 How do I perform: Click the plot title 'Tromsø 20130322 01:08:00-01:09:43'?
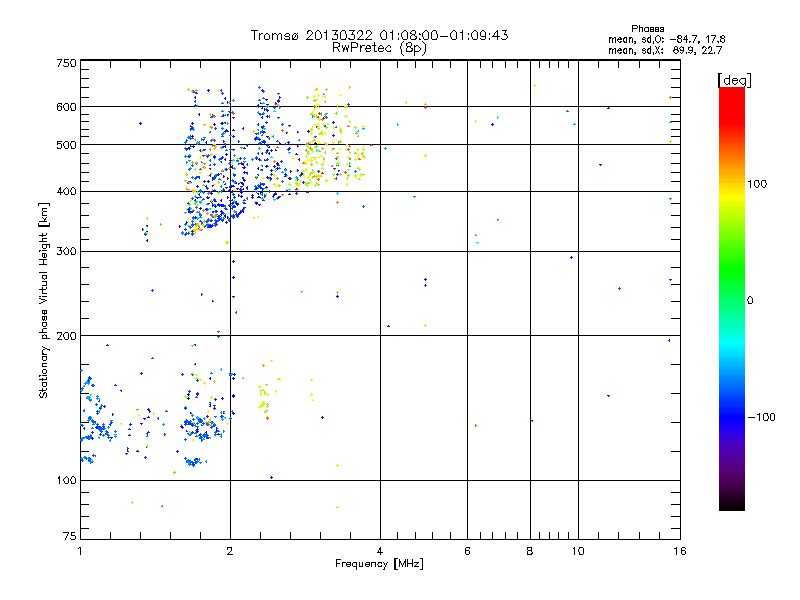coord(379,35)
